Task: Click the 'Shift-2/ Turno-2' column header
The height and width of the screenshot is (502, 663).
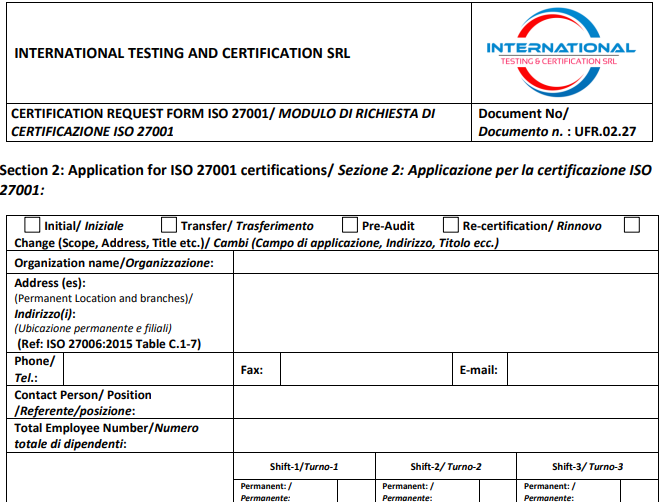Action: (x=446, y=466)
